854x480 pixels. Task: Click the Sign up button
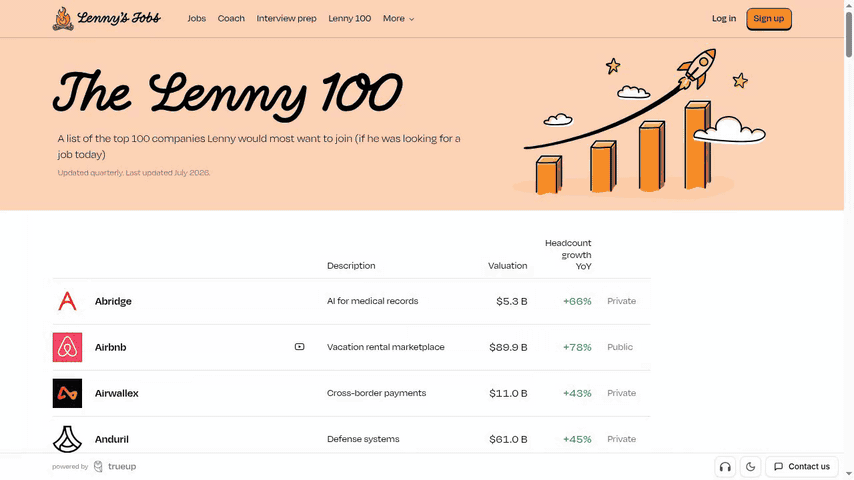click(x=768, y=19)
